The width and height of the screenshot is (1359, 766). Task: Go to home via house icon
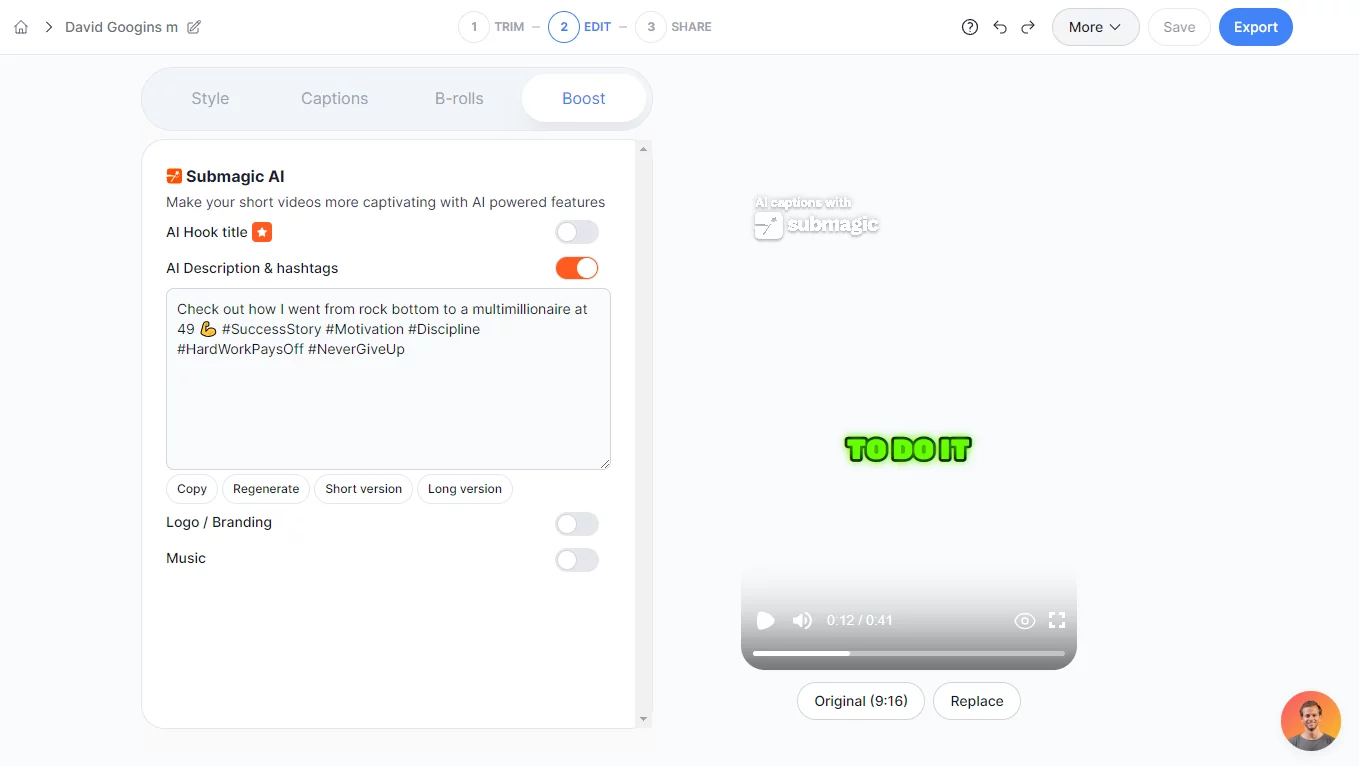[x=21, y=27]
